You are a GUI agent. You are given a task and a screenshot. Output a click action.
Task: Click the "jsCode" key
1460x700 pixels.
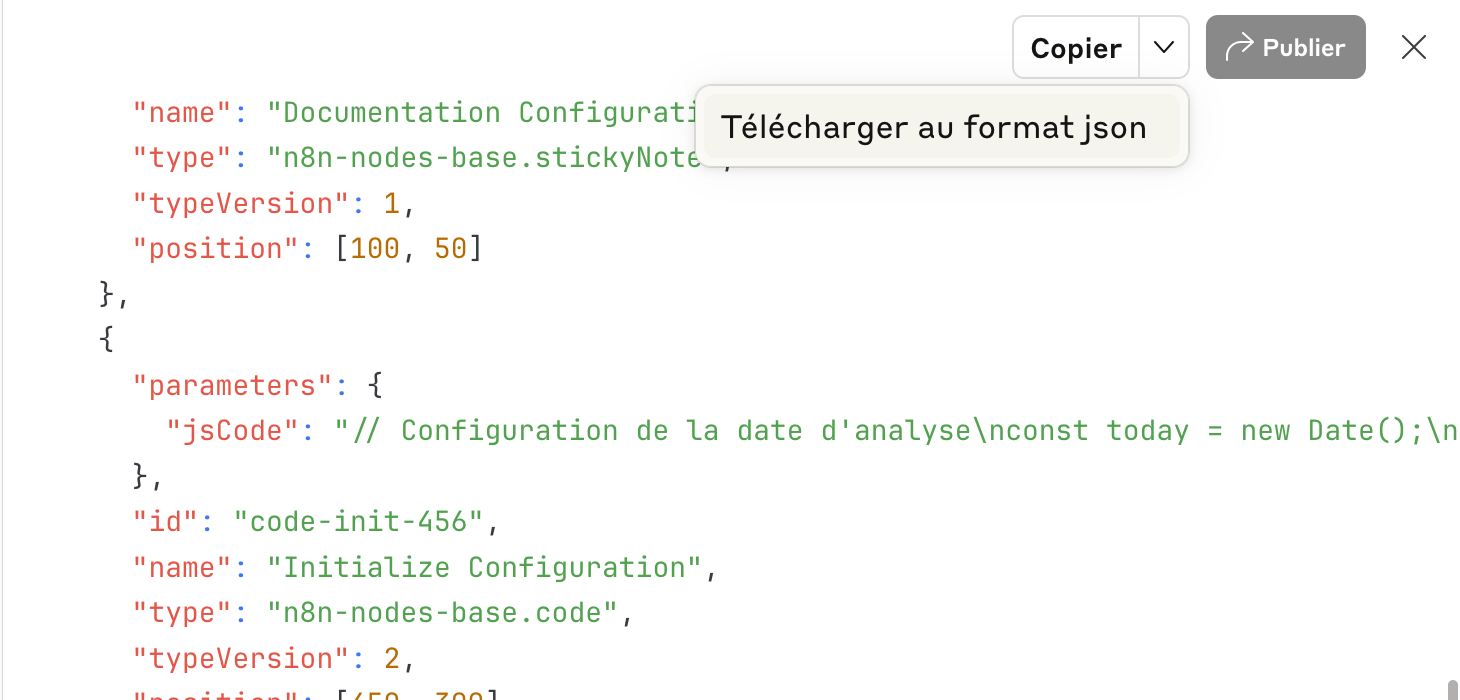233,431
